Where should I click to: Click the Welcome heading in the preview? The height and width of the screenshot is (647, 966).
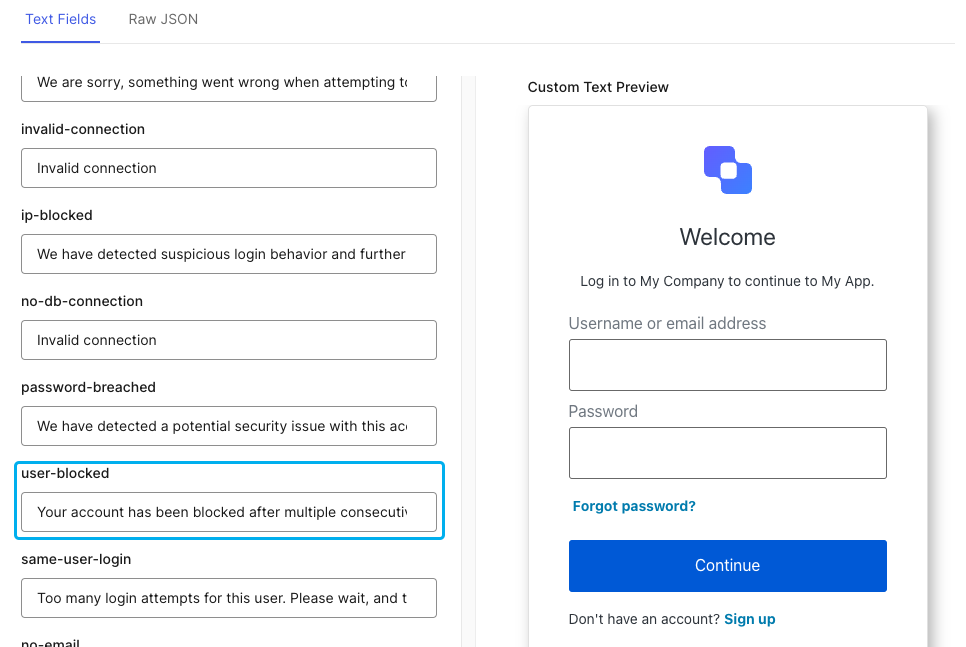727,237
